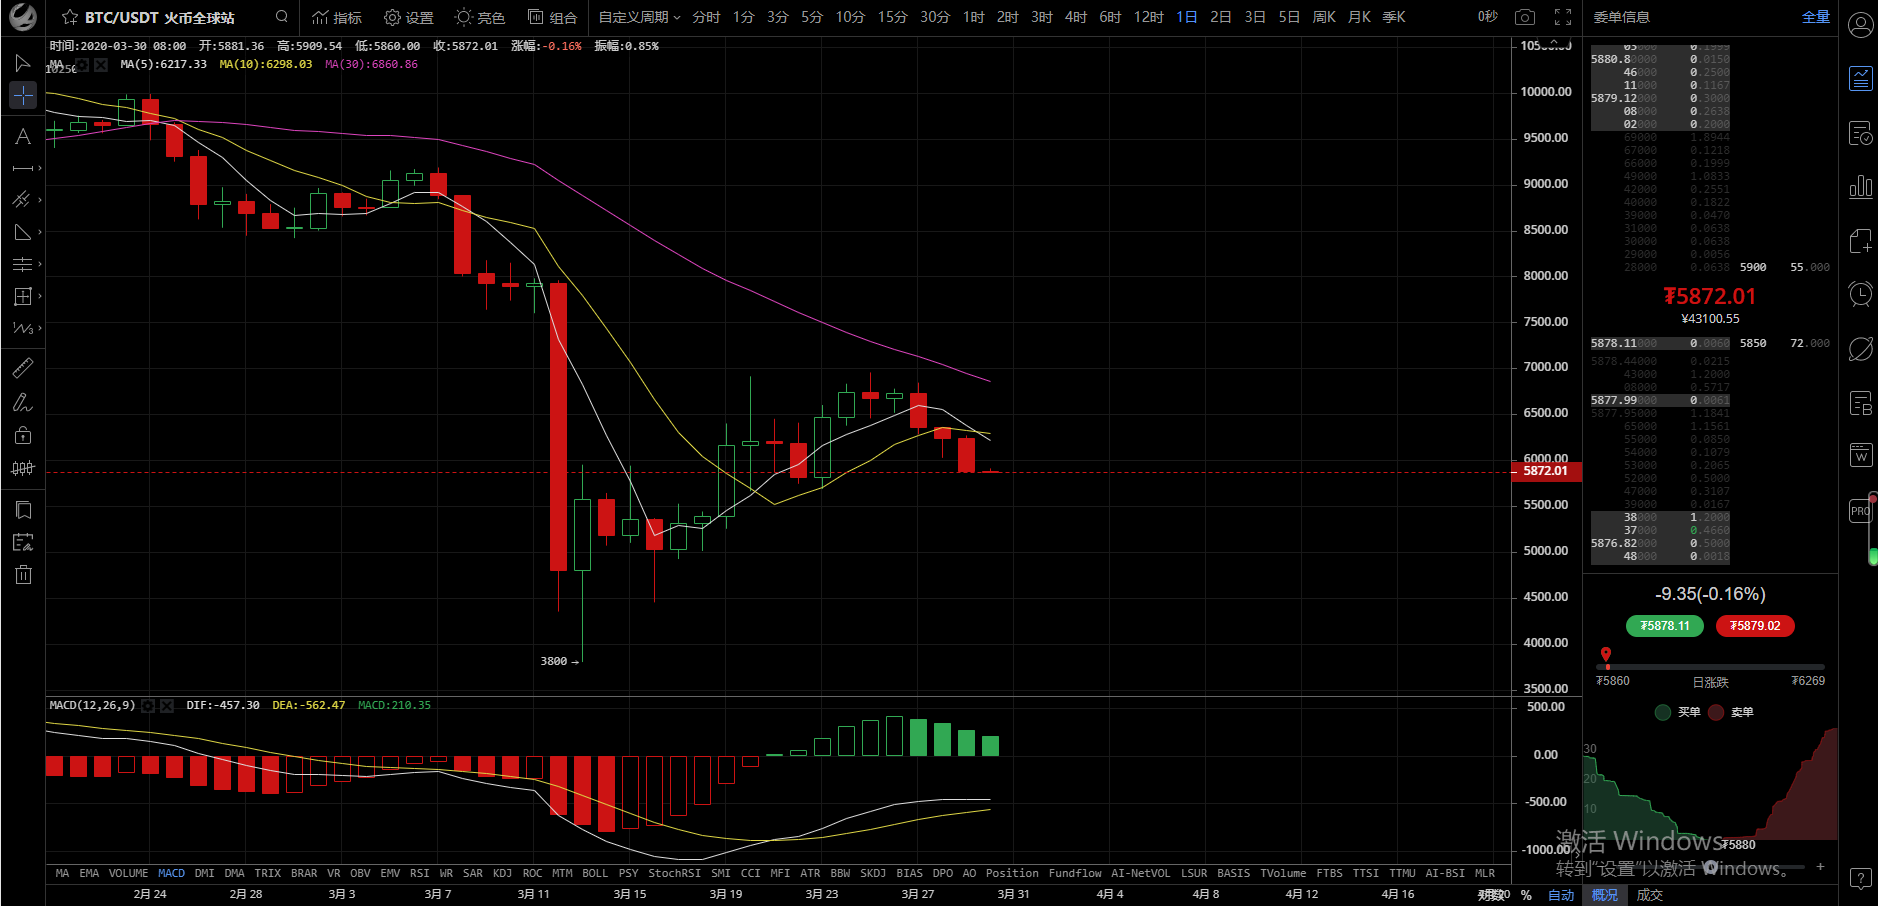Viewport: 1878px width, 906px height.
Task: Favorite BTC/USDT with the star icon
Action: click(x=69, y=17)
